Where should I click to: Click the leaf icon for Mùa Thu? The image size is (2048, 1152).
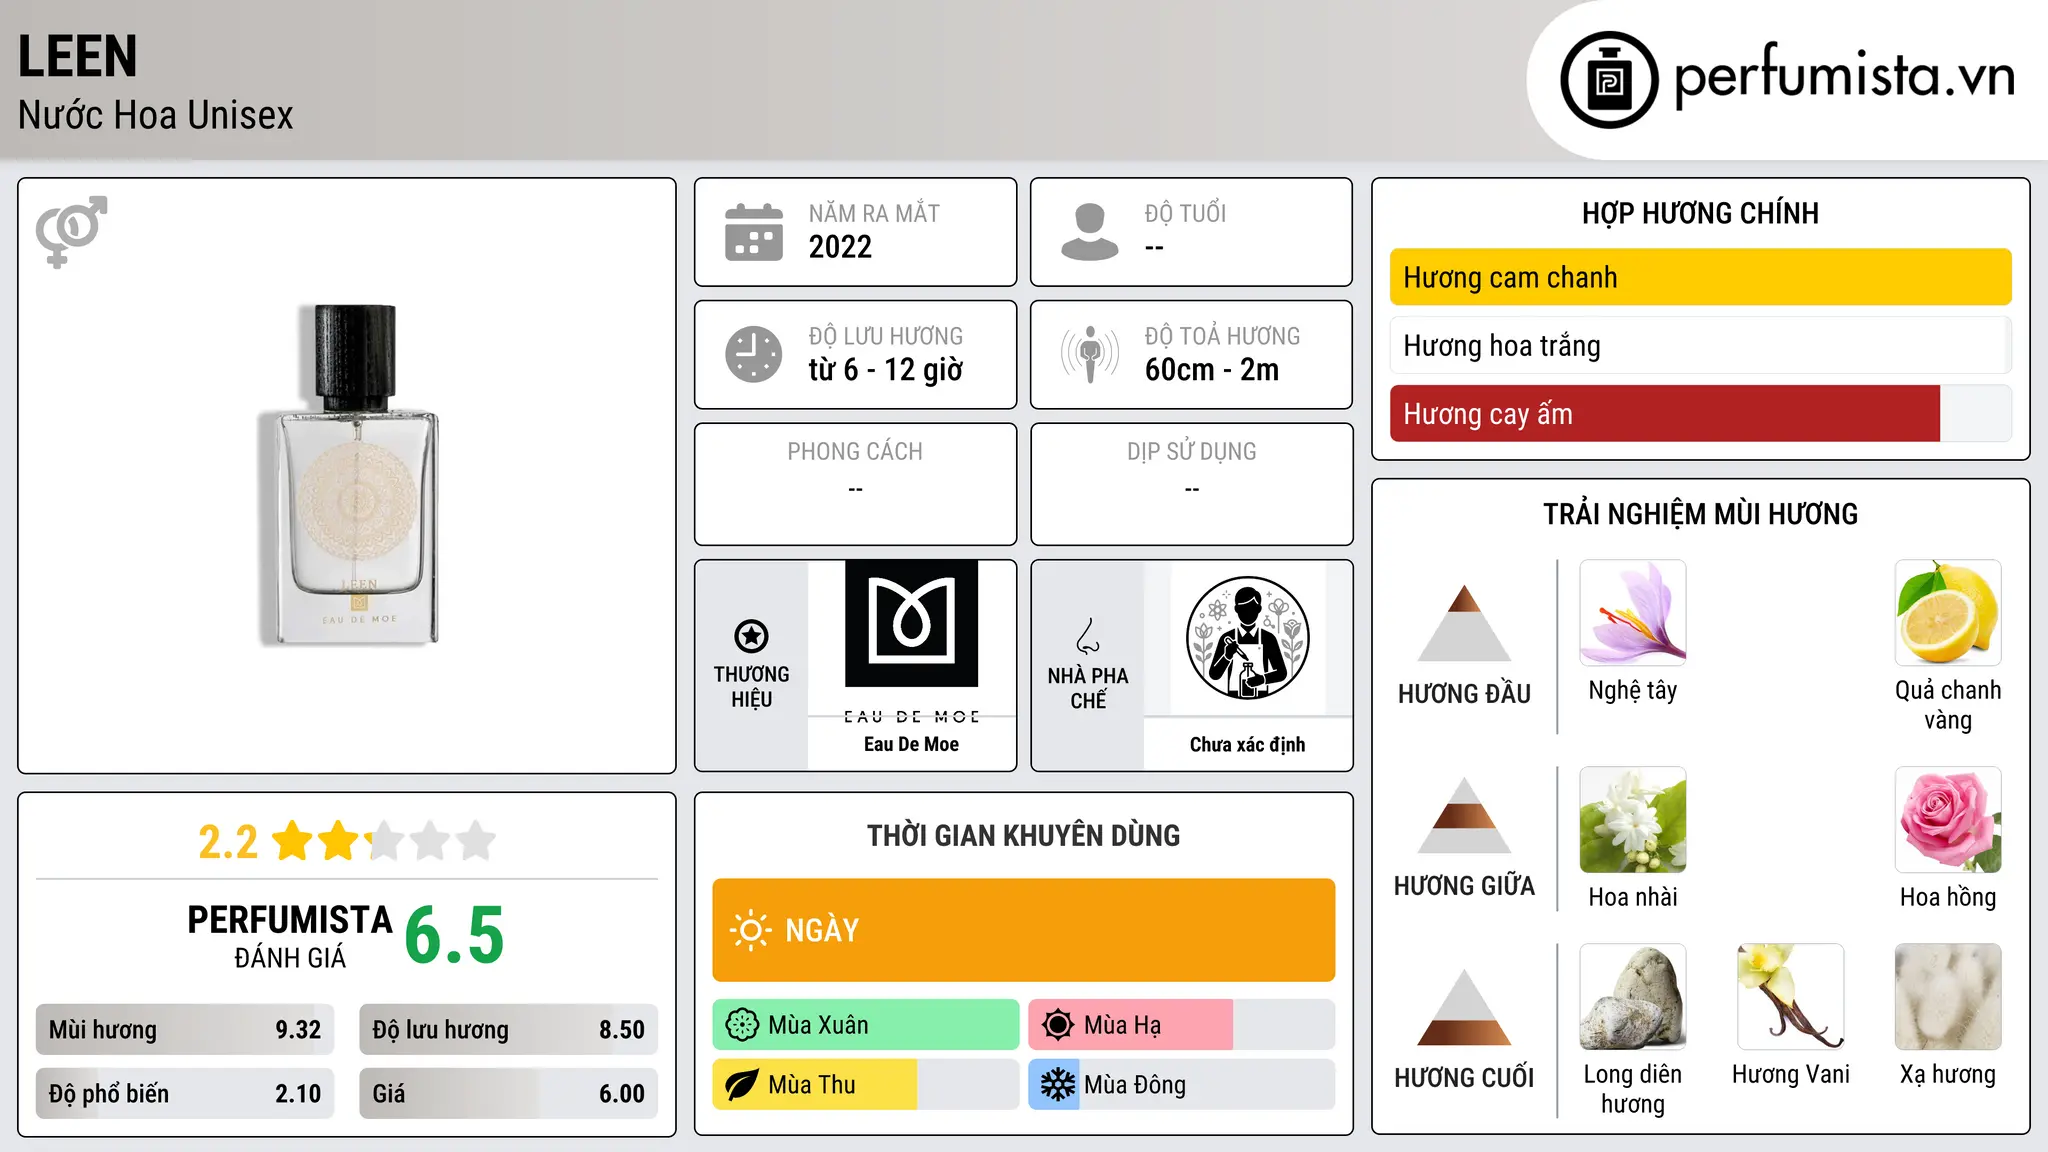coord(741,1085)
